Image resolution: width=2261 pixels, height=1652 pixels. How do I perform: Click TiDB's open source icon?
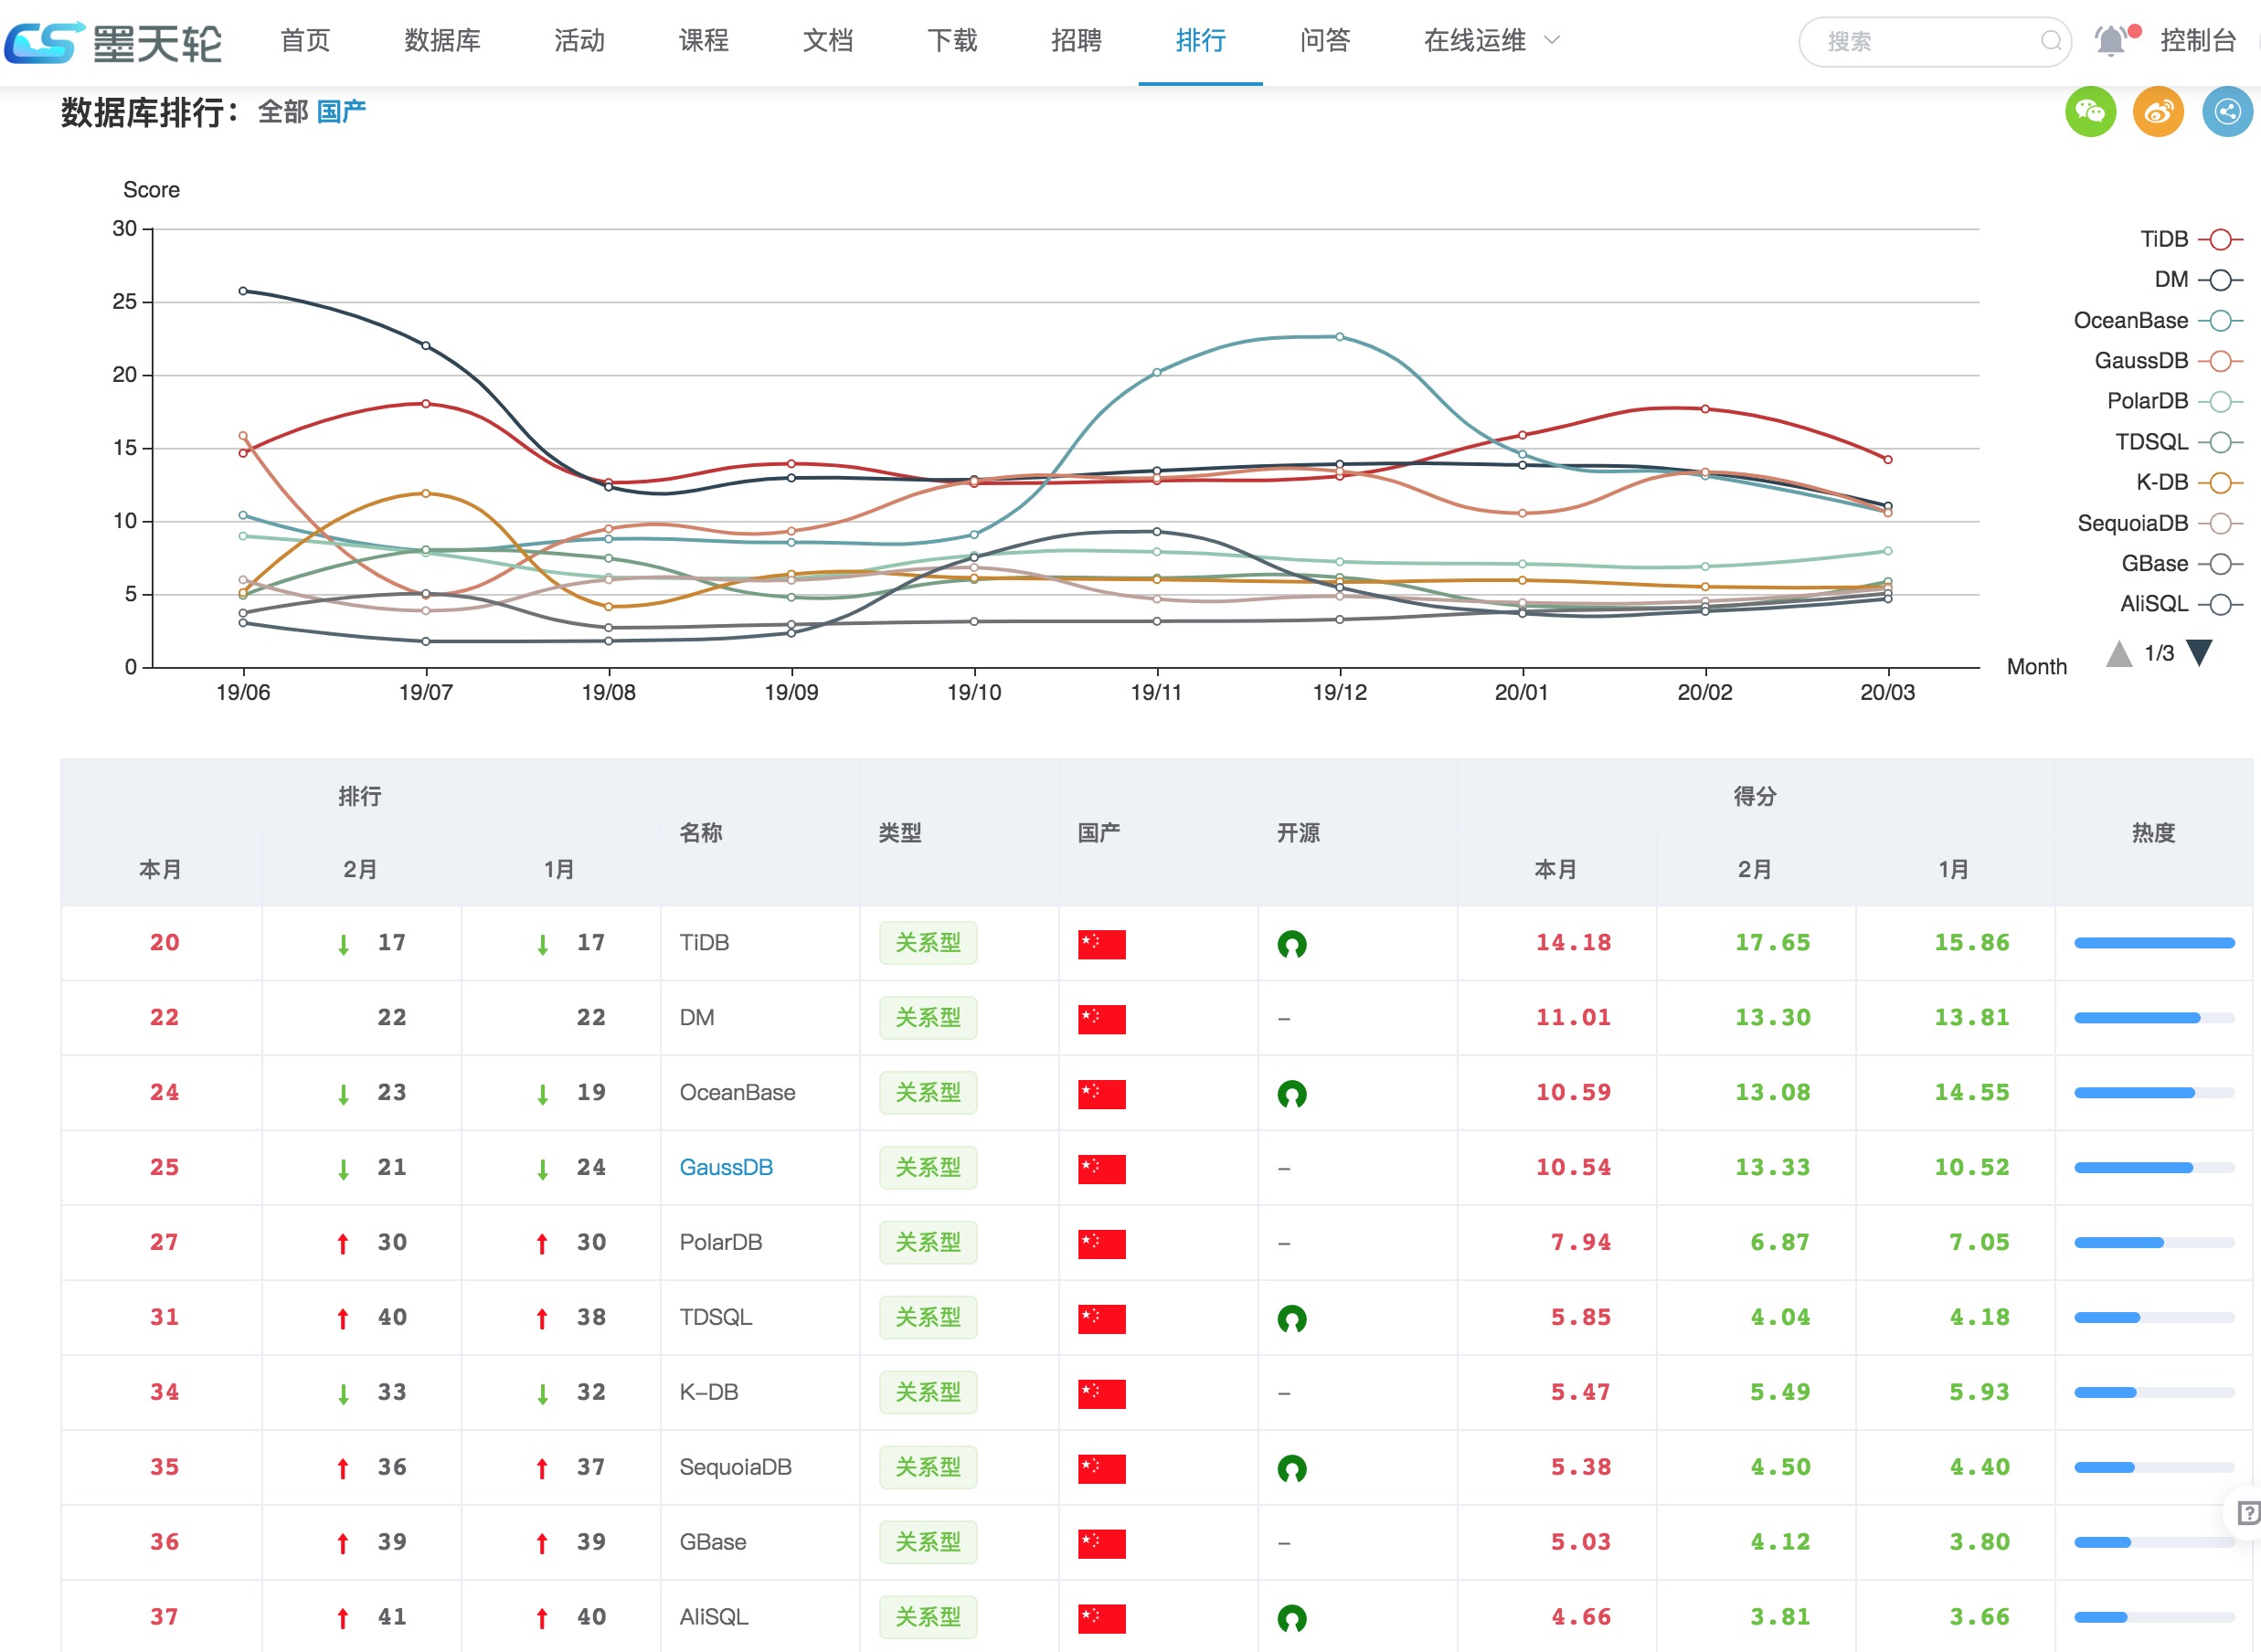(1291, 944)
